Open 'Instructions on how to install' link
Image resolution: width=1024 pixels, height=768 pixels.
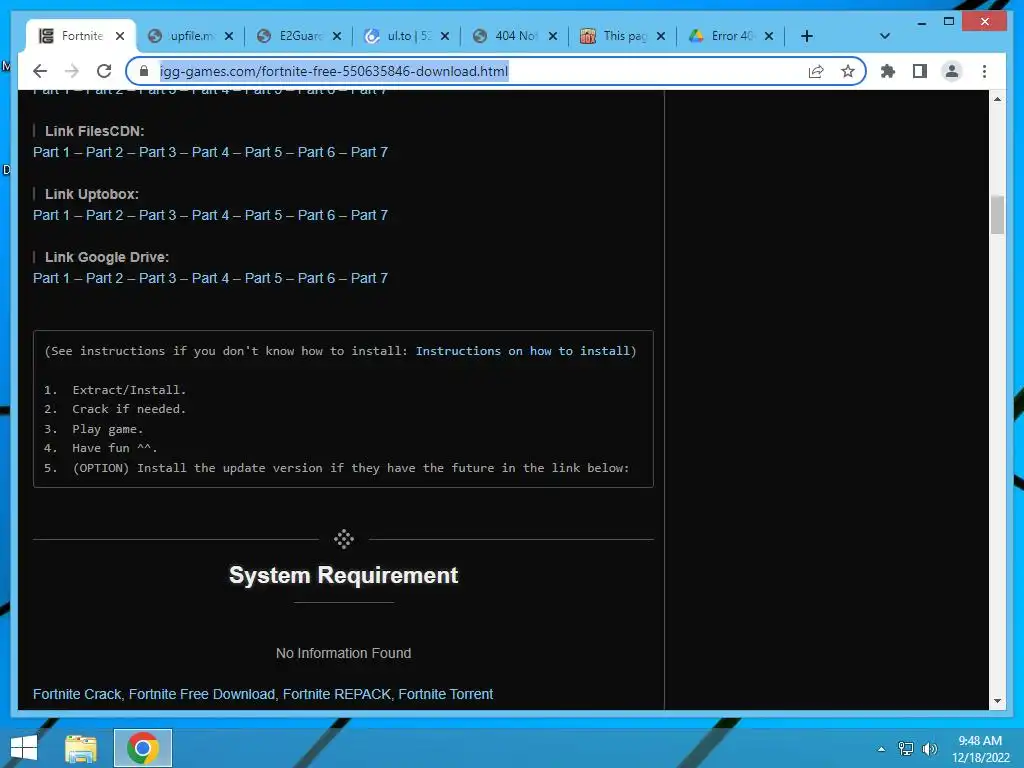coord(523,351)
